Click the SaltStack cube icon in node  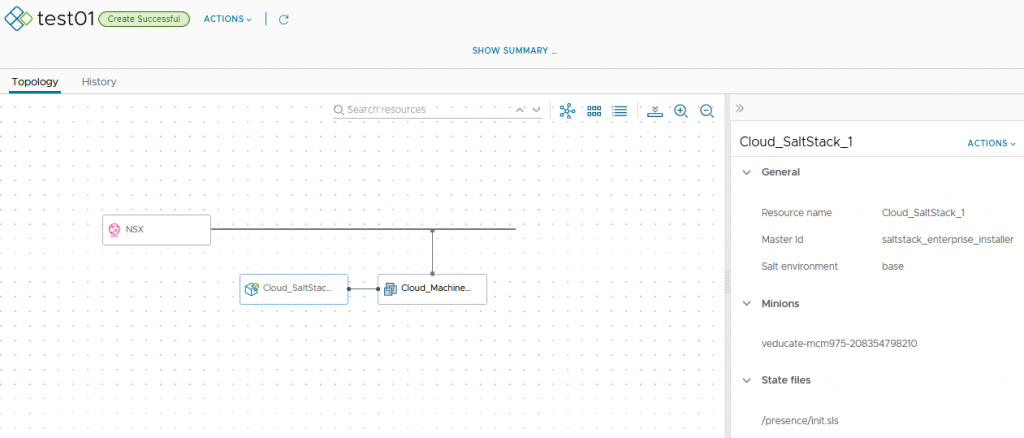(x=252, y=289)
